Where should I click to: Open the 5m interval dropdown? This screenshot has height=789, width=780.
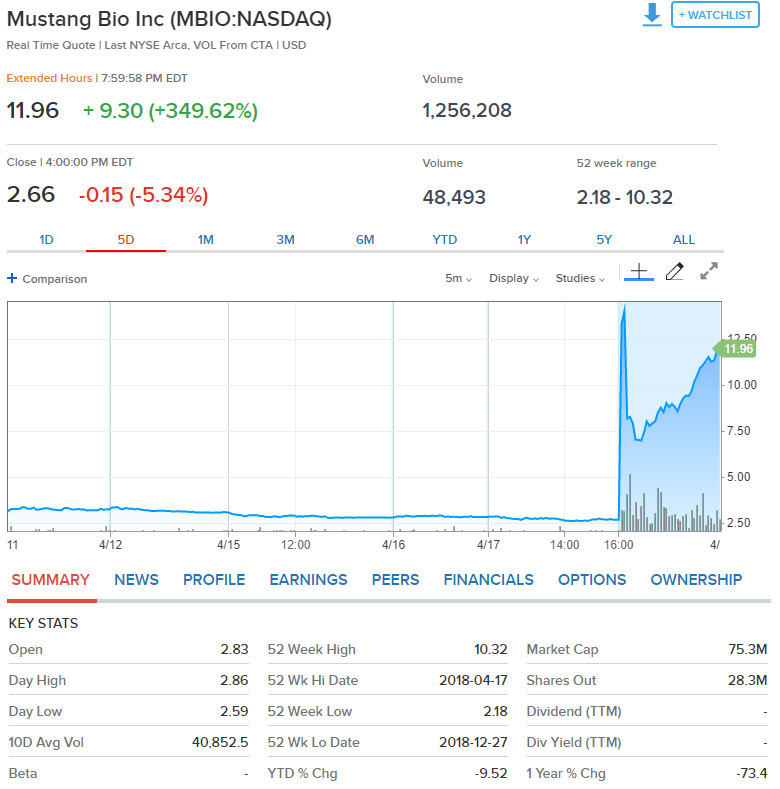tap(458, 278)
